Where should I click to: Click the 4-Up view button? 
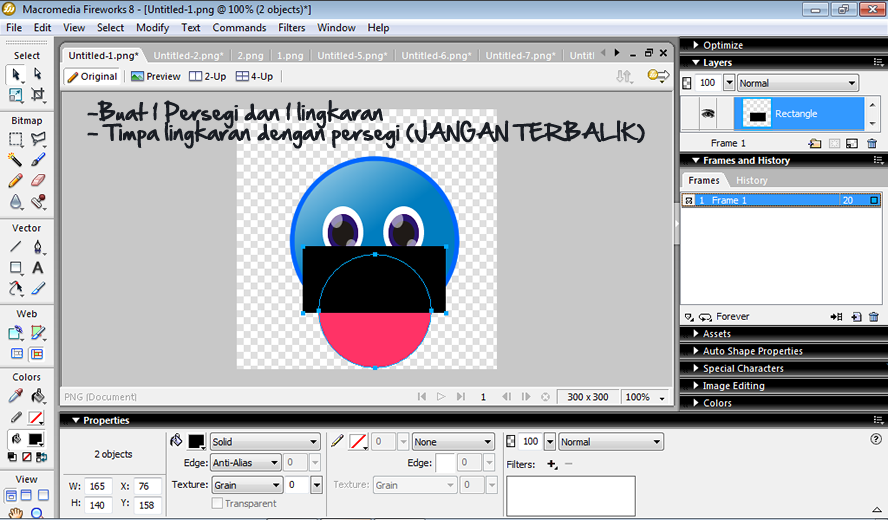[x=254, y=76]
